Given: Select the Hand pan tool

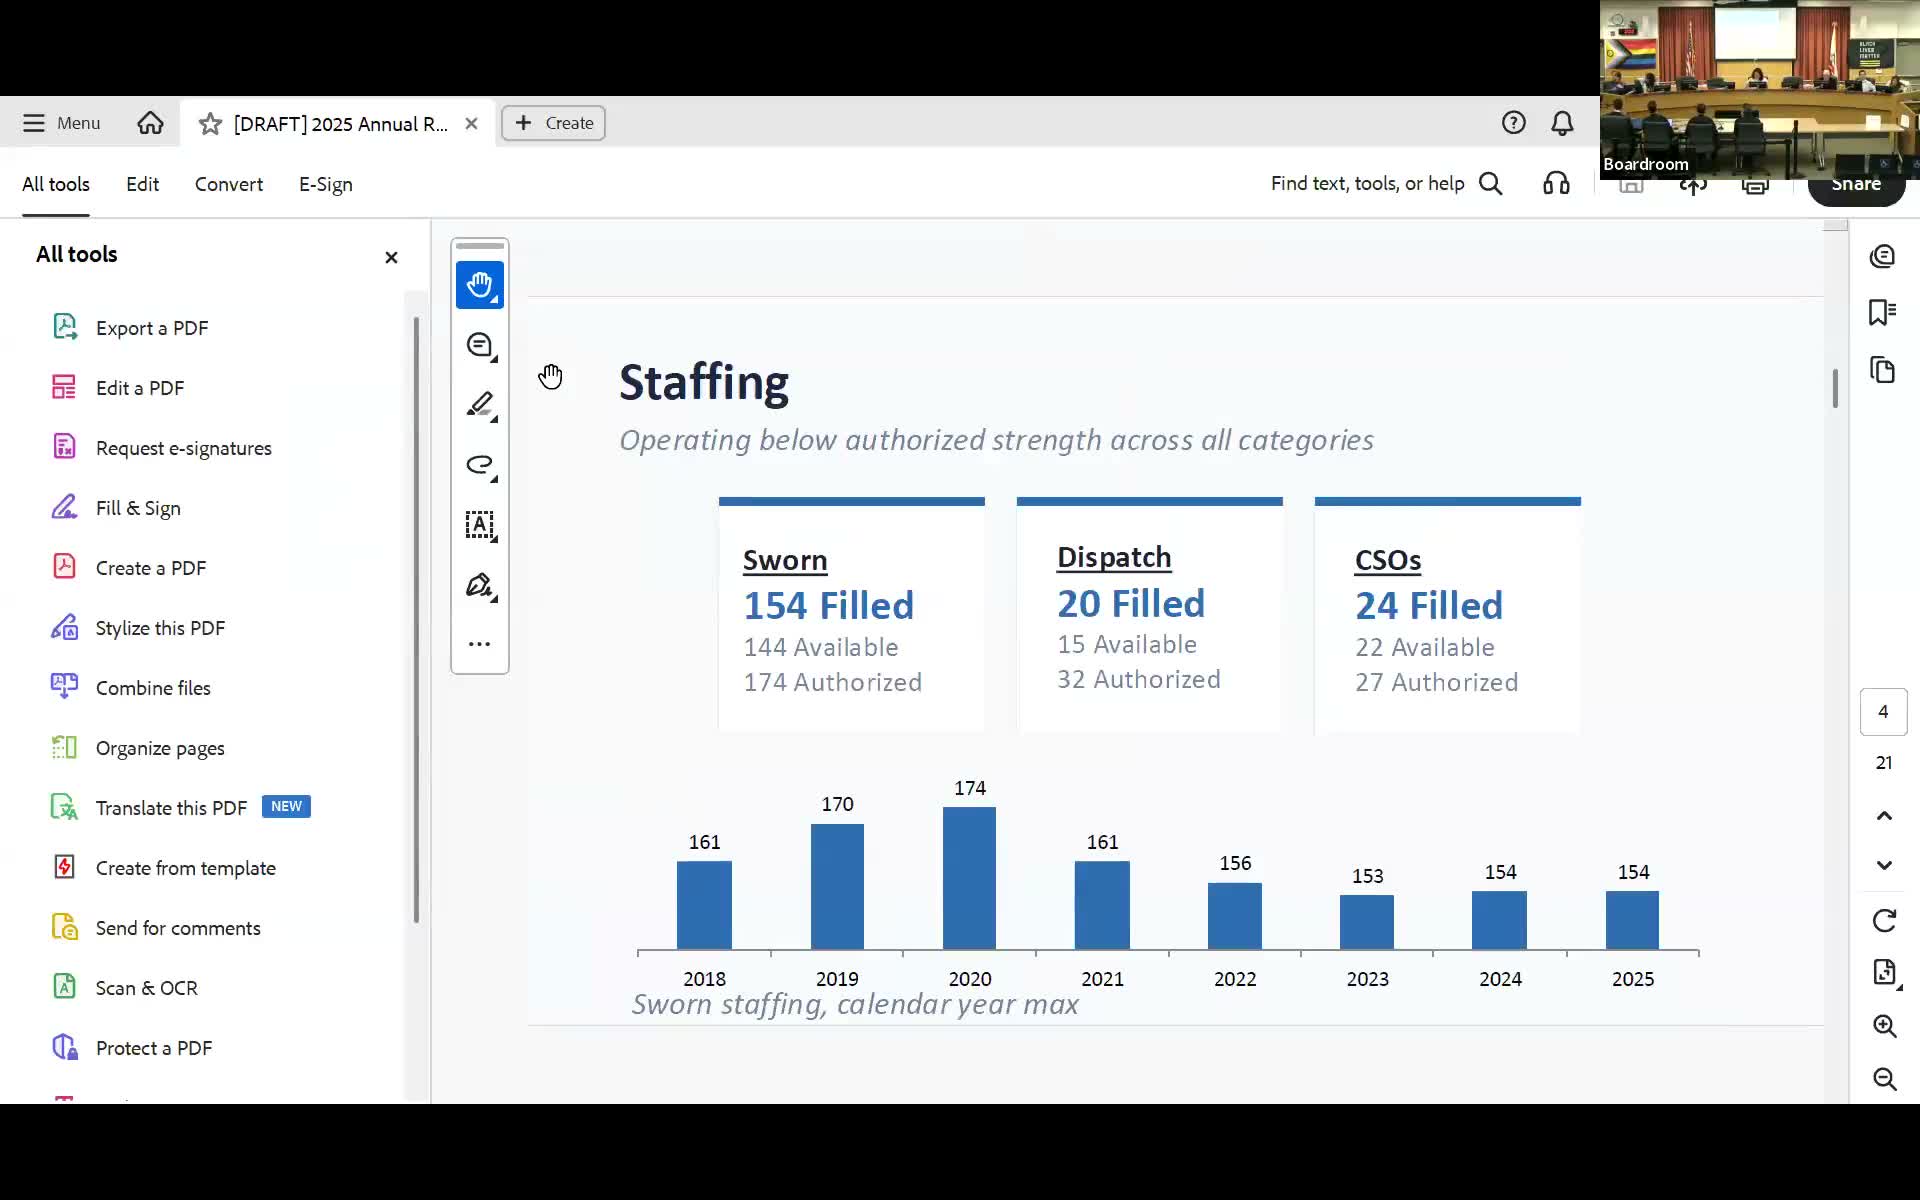Looking at the screenshot, I should click(480, 285).
